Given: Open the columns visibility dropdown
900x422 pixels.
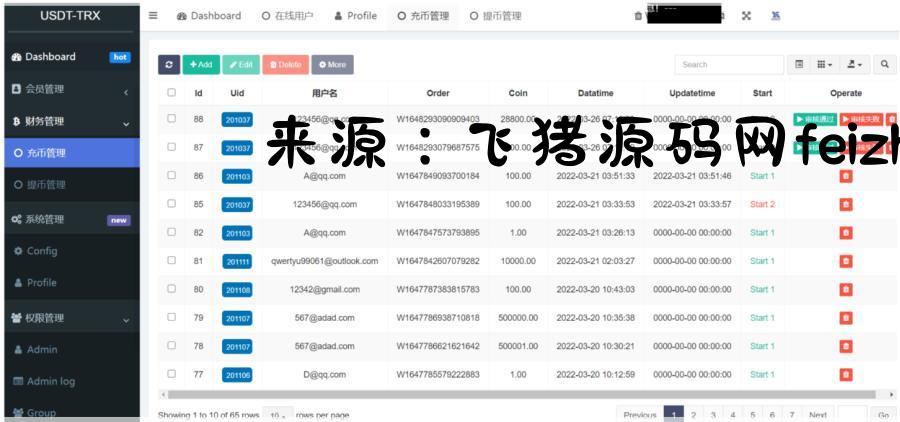Looking at the screenshot, I should pos(825,64).
